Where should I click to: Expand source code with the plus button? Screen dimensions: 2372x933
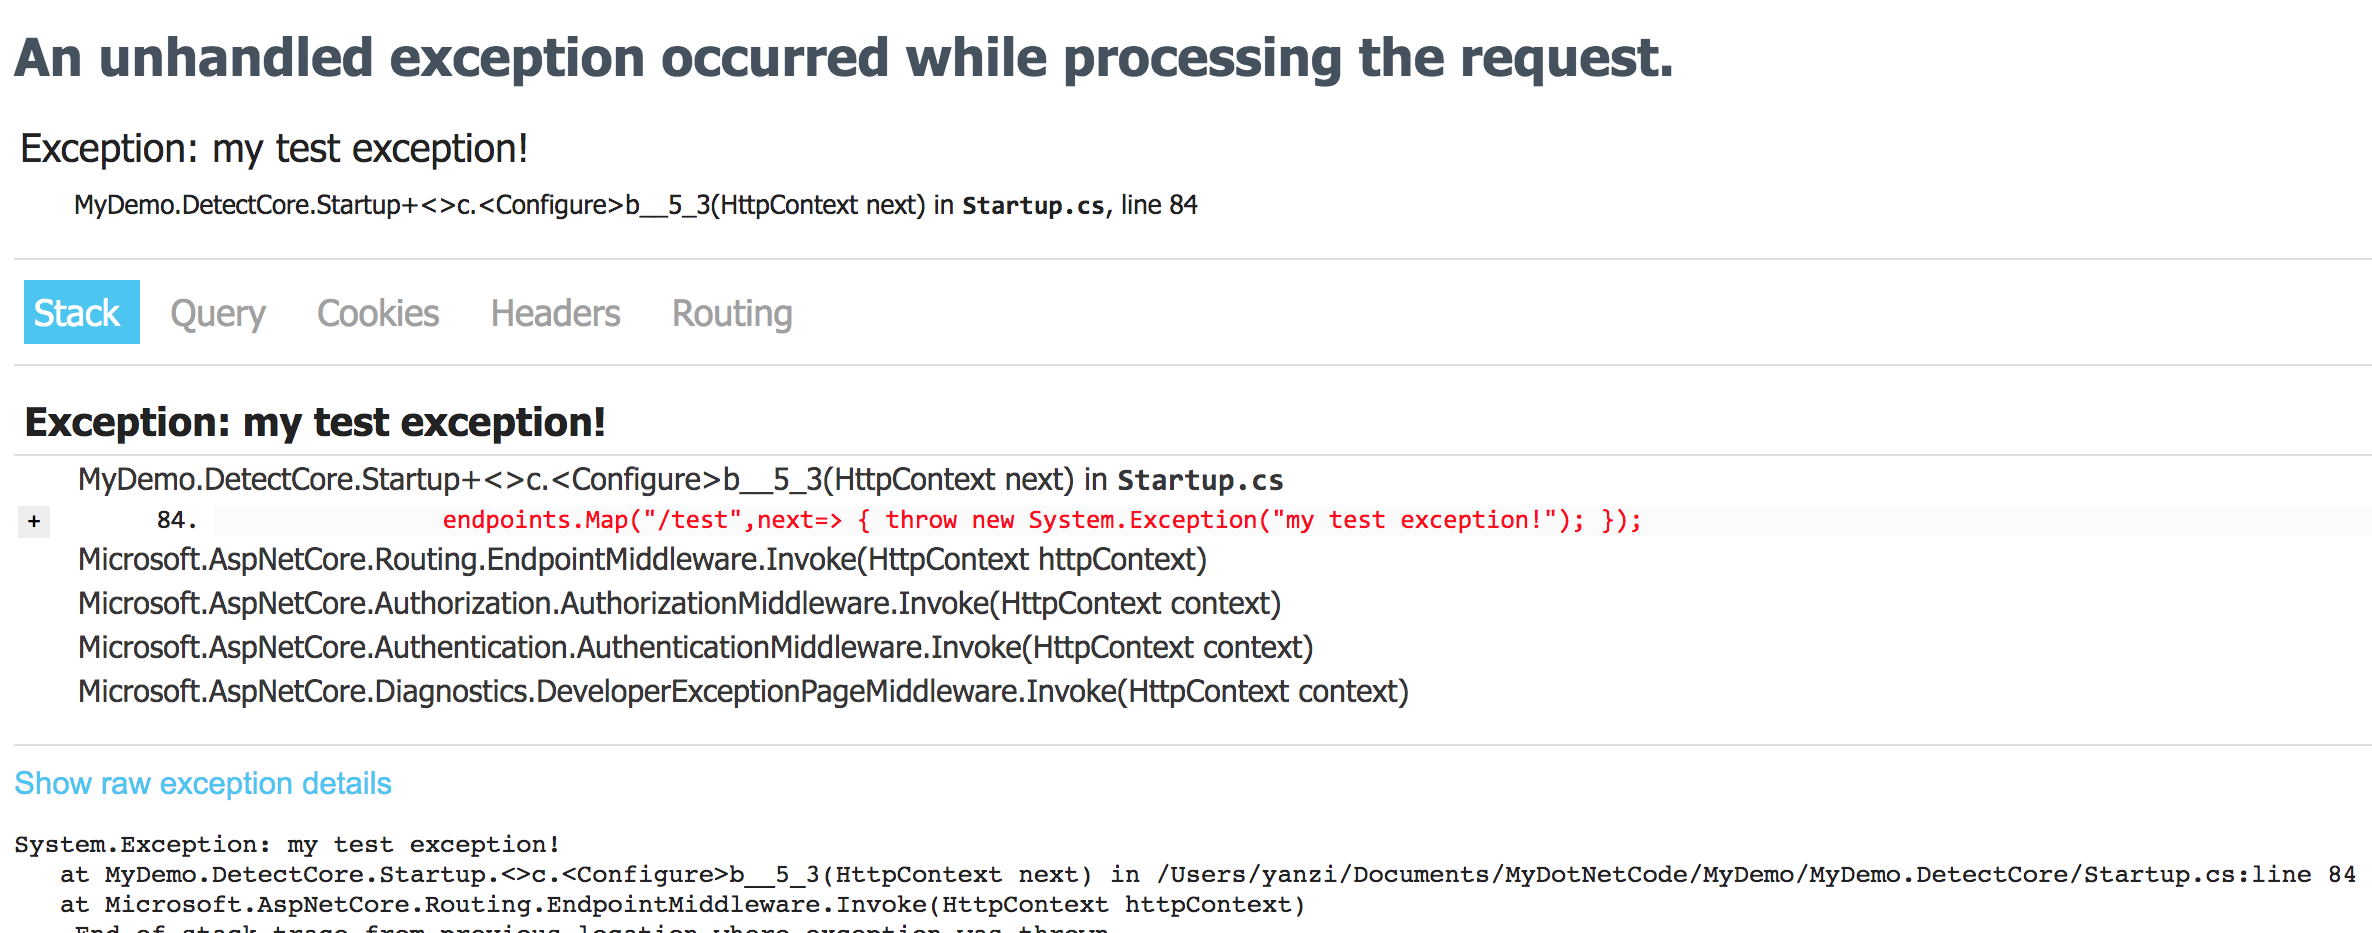click(x=34, y=521)
